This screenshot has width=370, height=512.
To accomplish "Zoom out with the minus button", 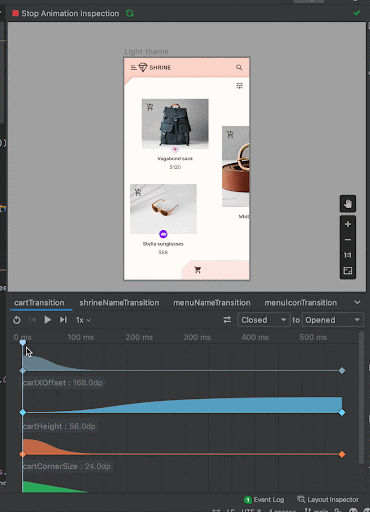I will pyautogui.click(x=348, y=240).
